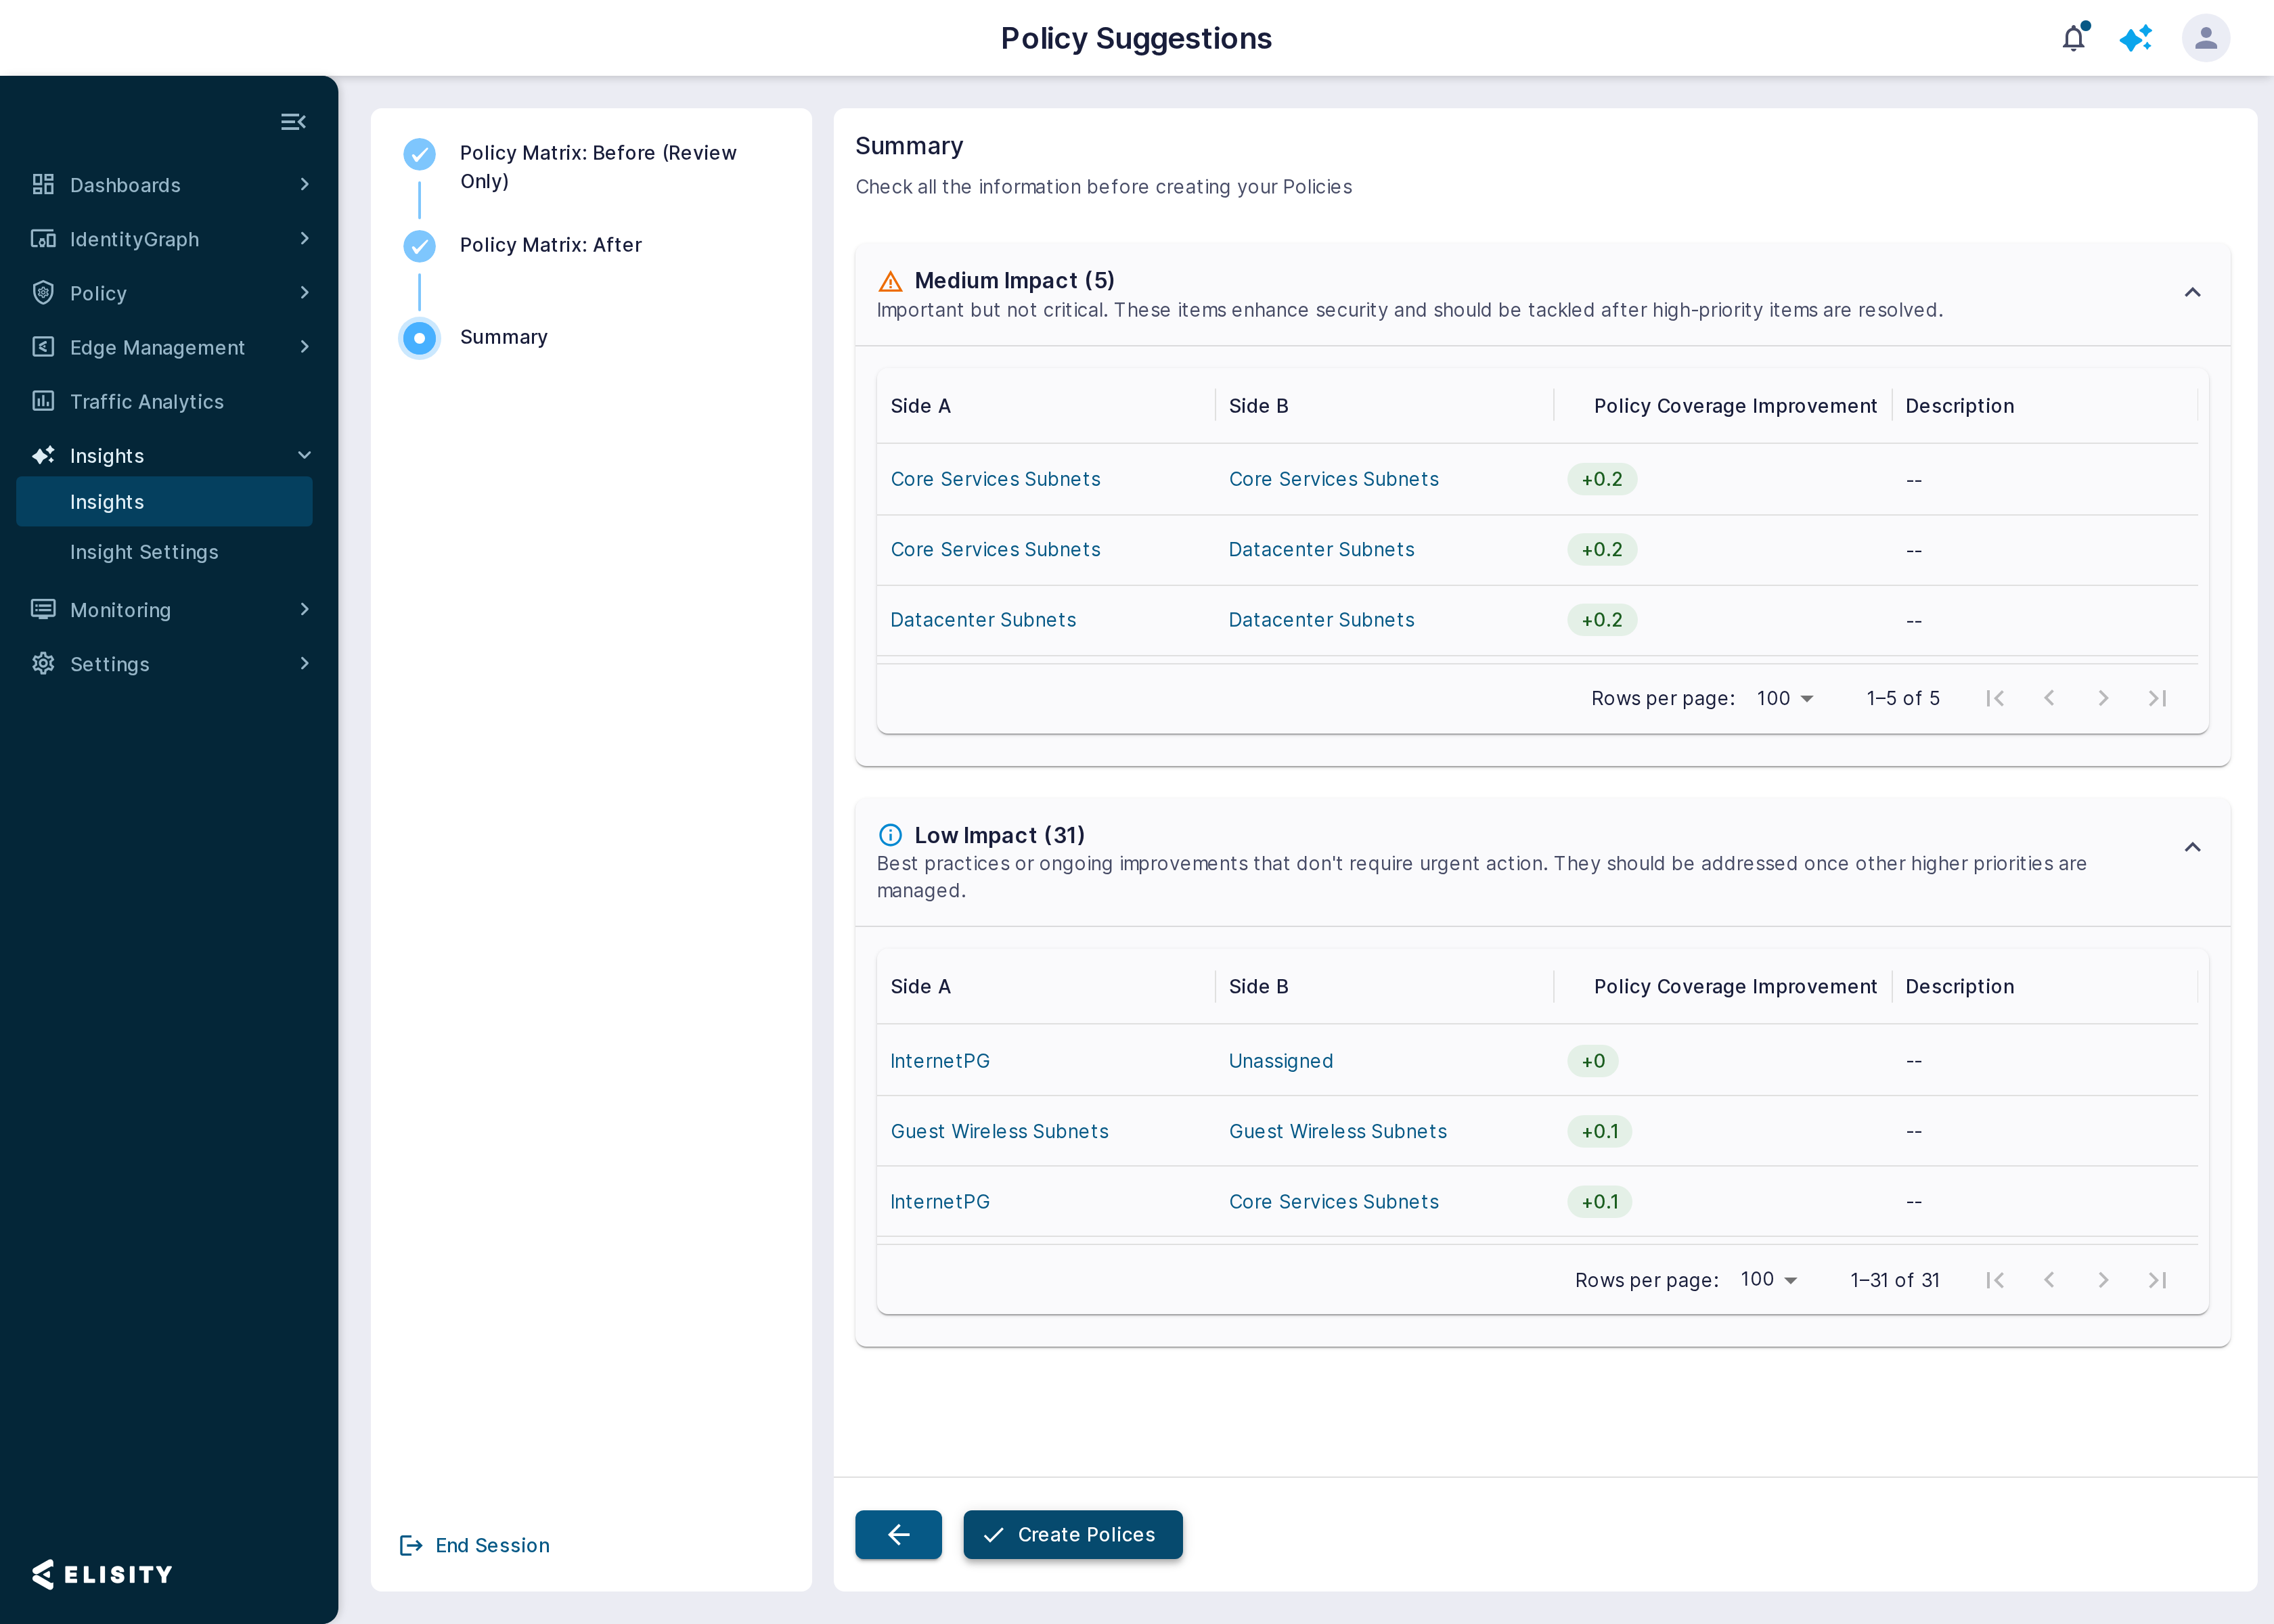
Task: Click the End Session exit icon
Action: tap(411, 1545)
